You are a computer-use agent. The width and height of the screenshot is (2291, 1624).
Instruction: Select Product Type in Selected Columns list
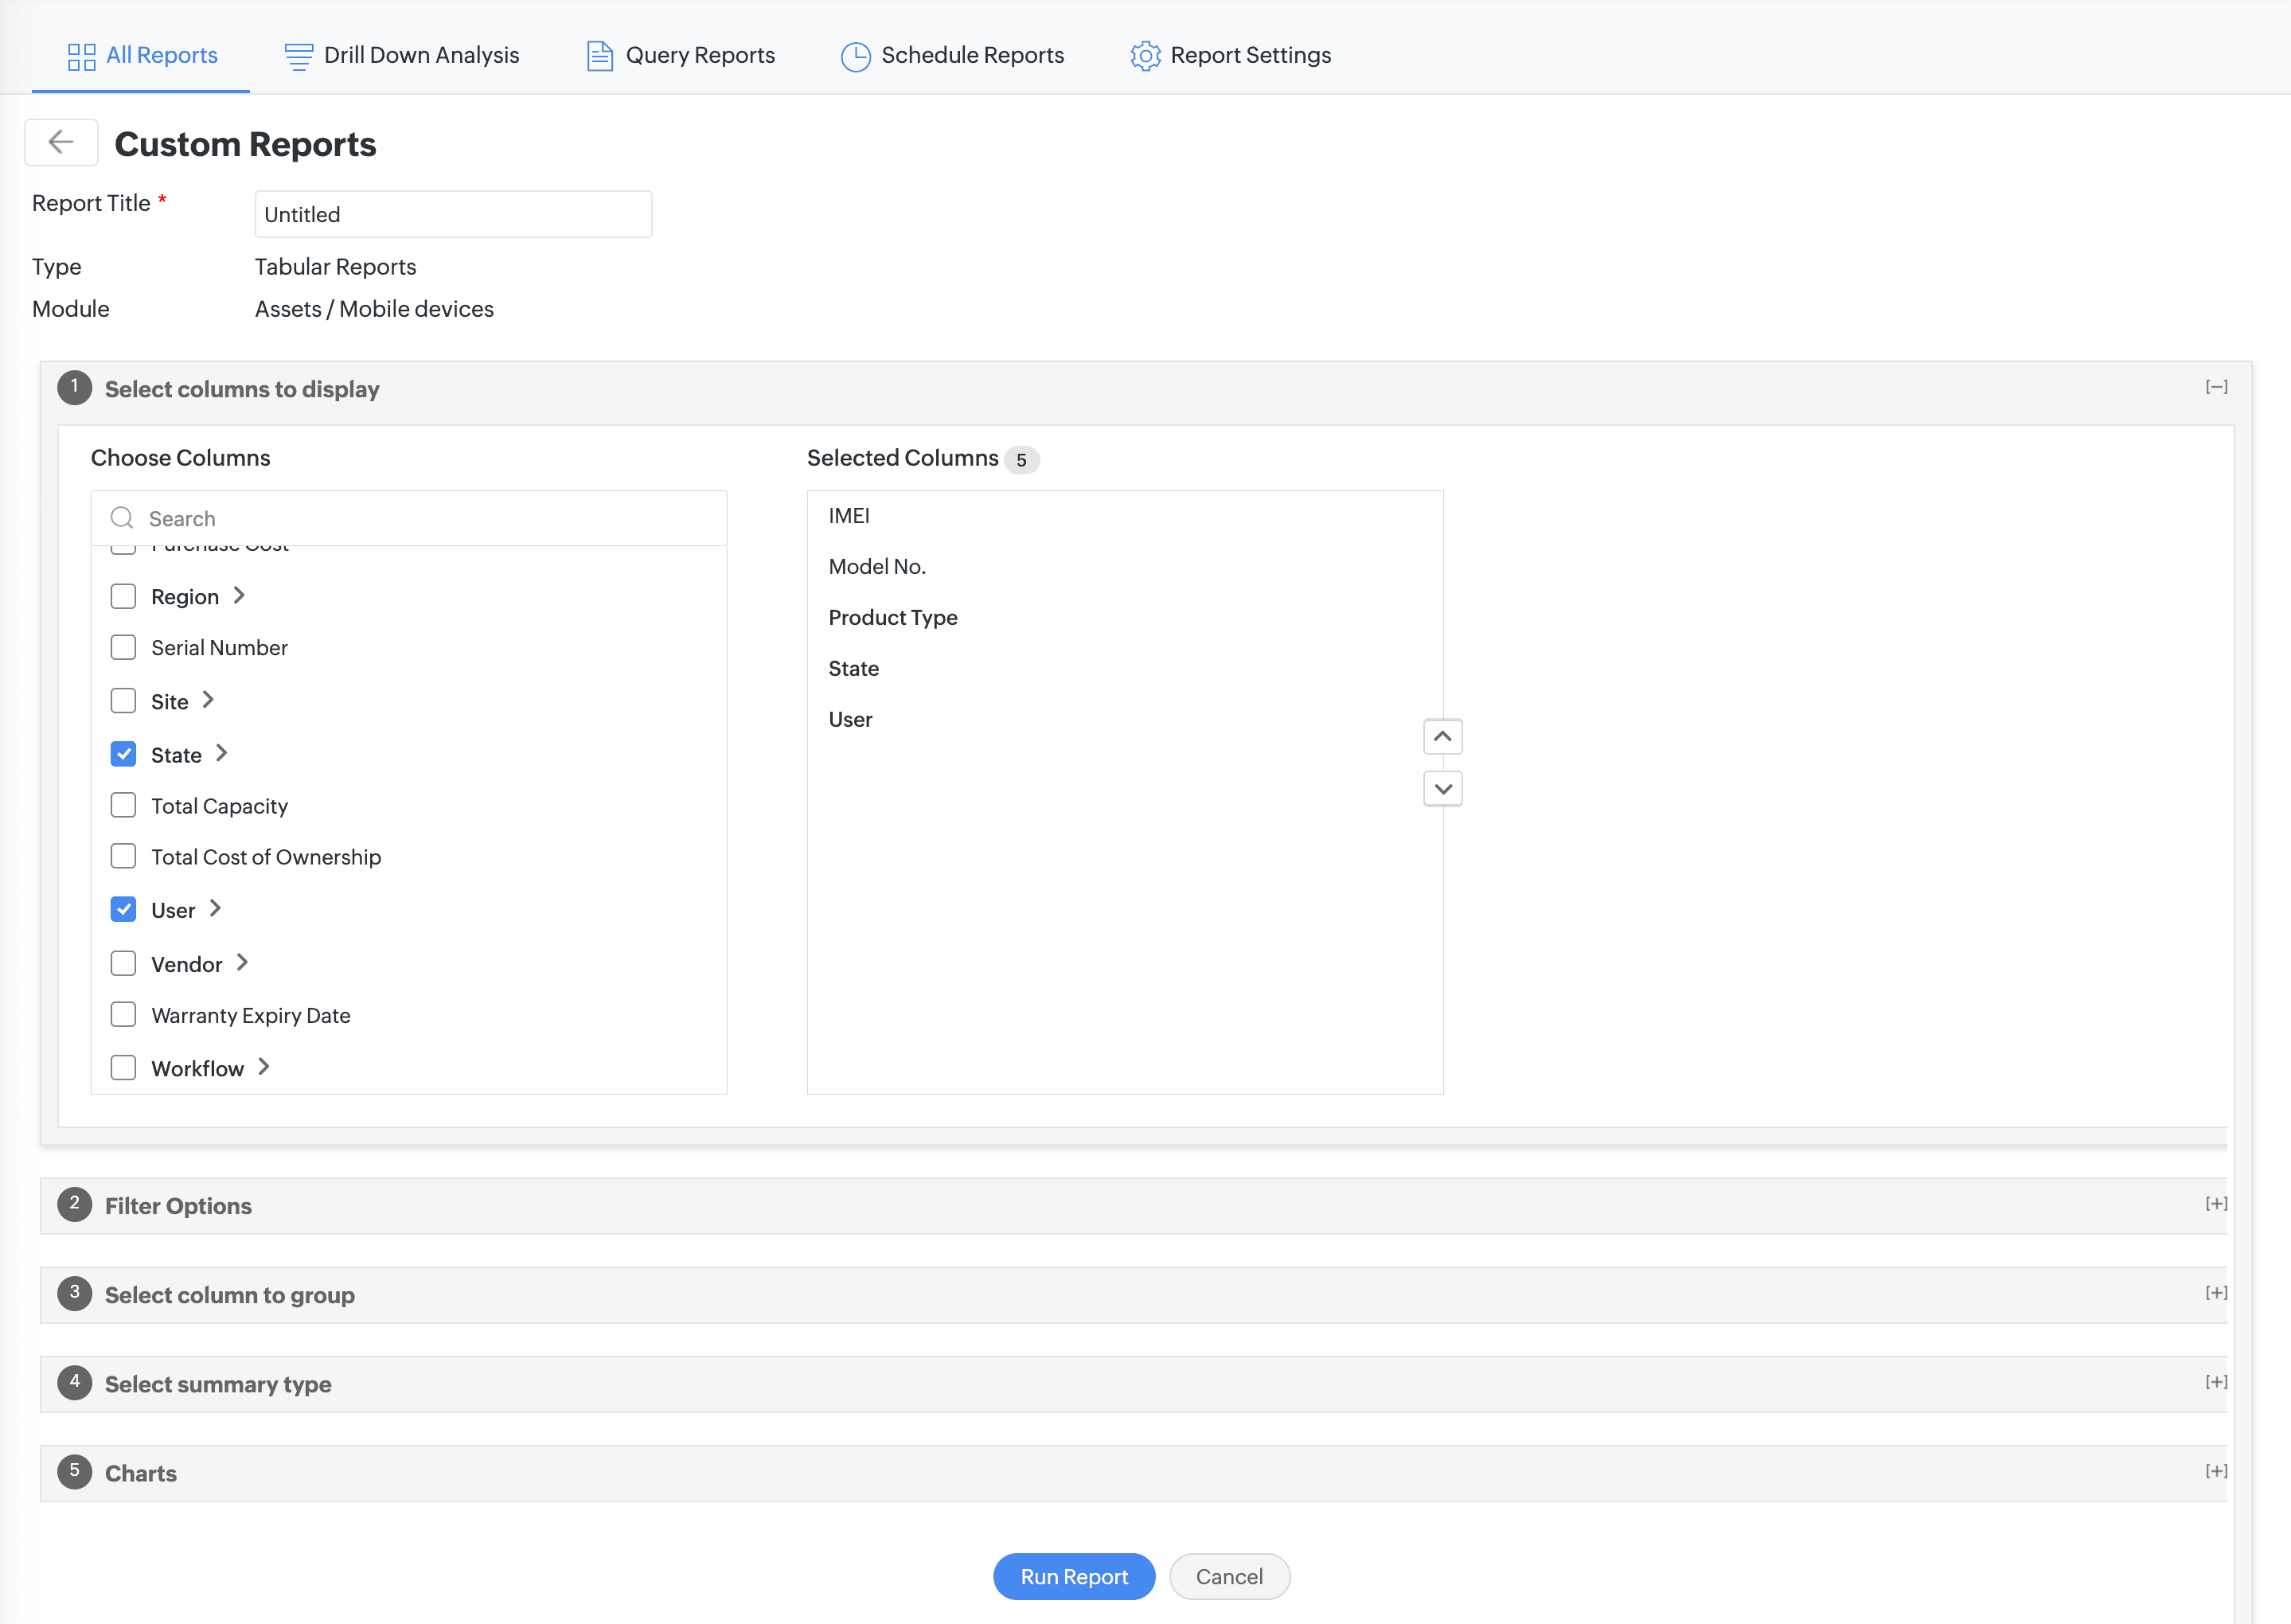click(x=893, y=618)
